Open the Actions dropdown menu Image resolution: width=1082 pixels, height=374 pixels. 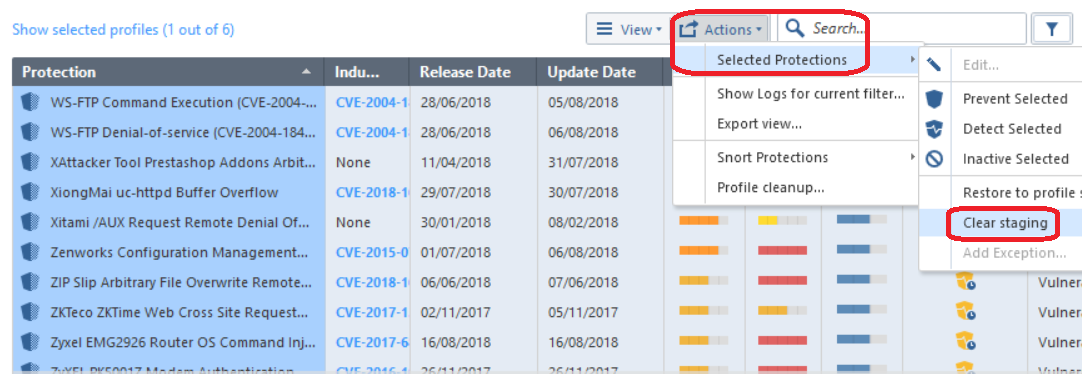click(721, 29)
